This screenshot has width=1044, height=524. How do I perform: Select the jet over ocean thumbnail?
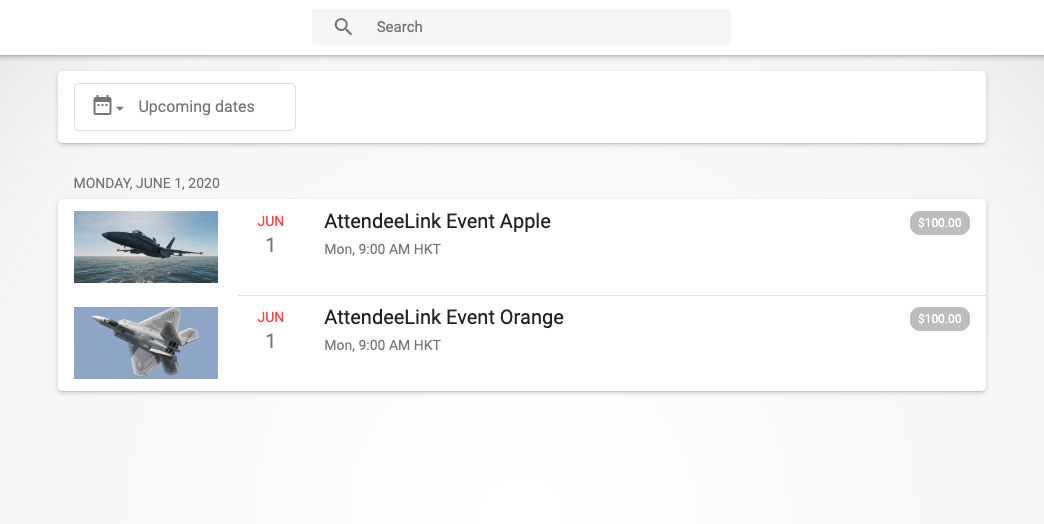click(146, 247)
